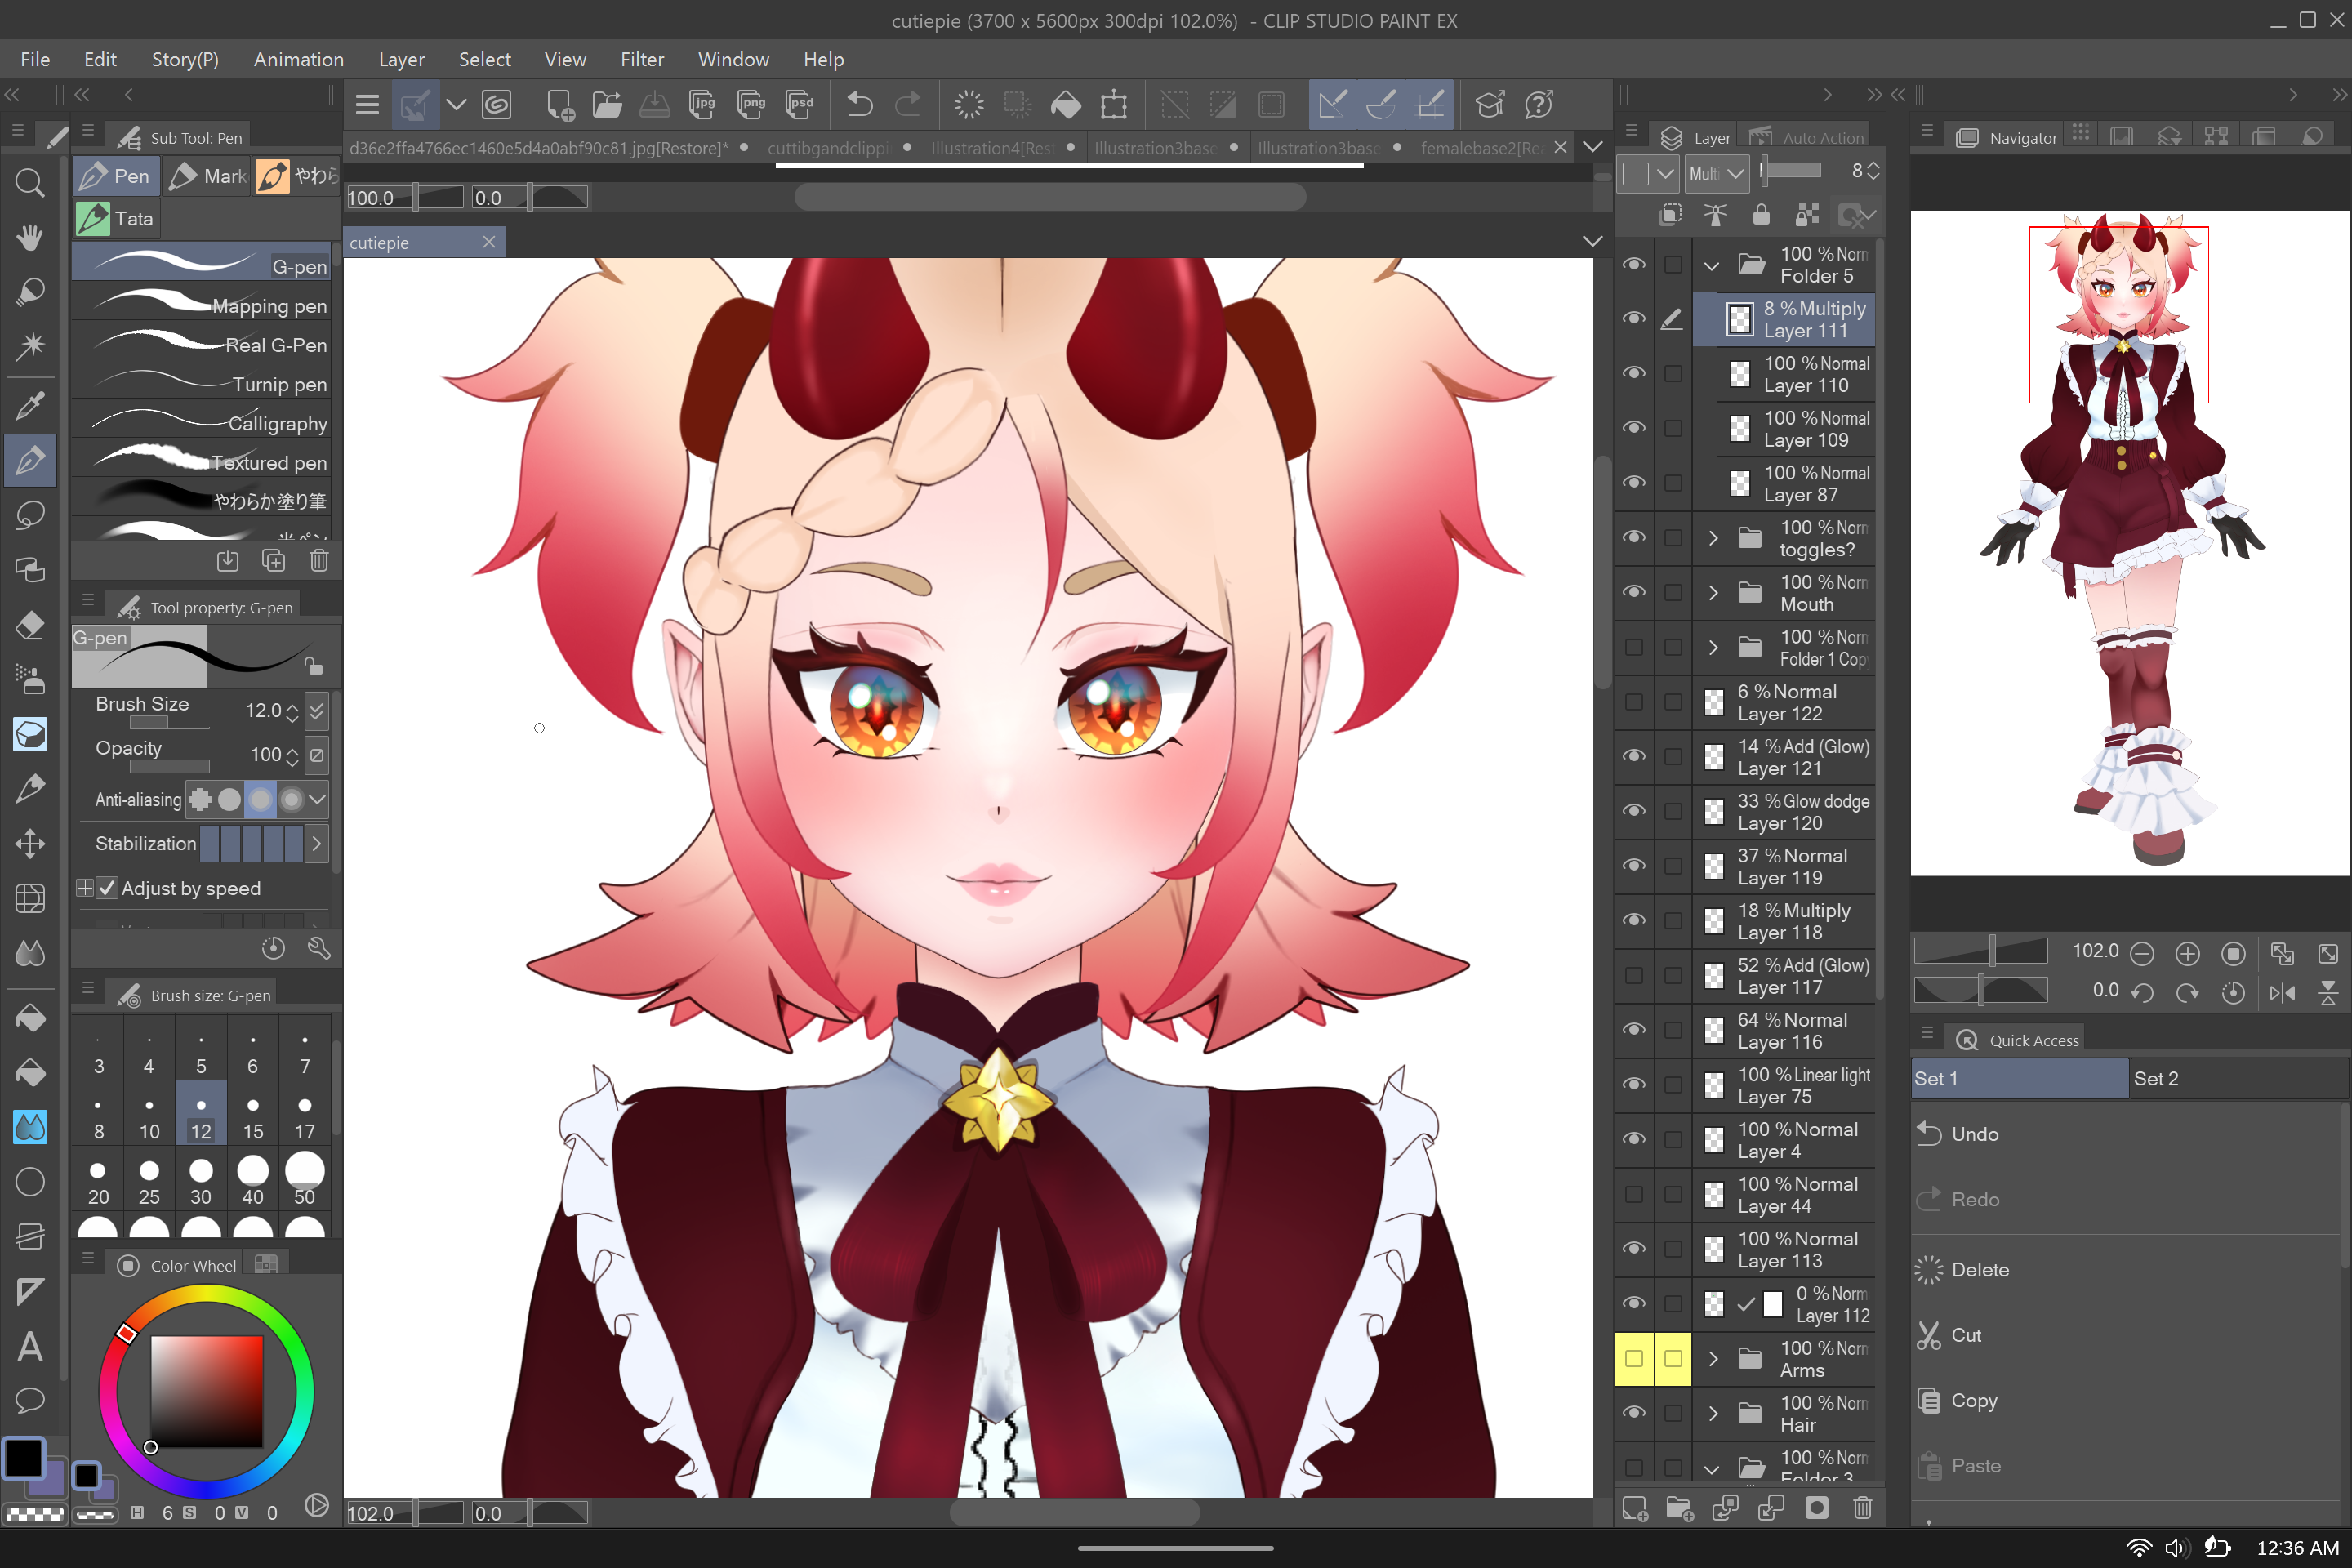Show Layer 122 visibility box
2352x1568 pixels.
coord(1634,702)
